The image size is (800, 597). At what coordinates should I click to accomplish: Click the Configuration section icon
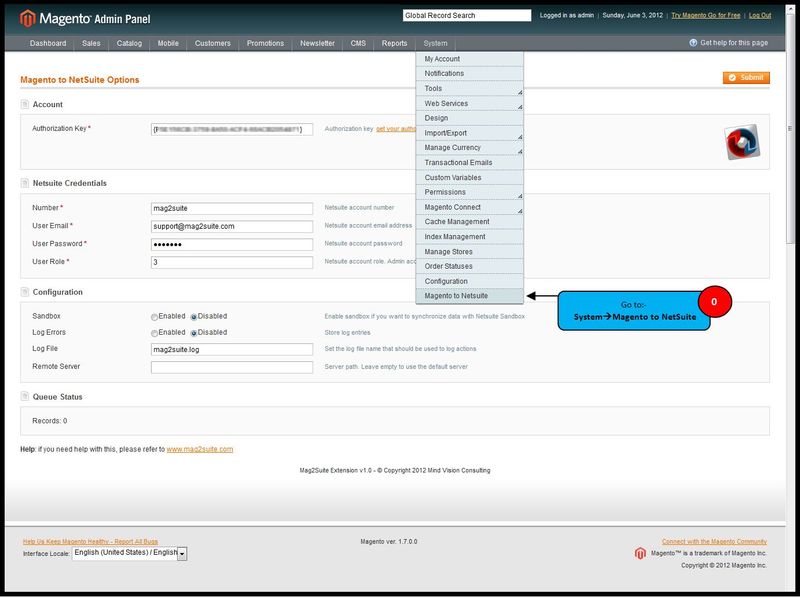(24, 292)
